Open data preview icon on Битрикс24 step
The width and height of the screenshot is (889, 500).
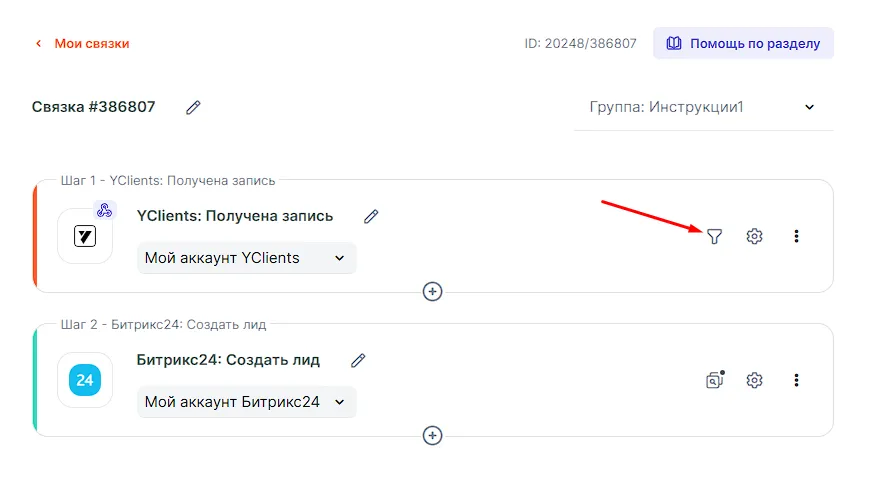pyautogui.click(x=714, y=380)
